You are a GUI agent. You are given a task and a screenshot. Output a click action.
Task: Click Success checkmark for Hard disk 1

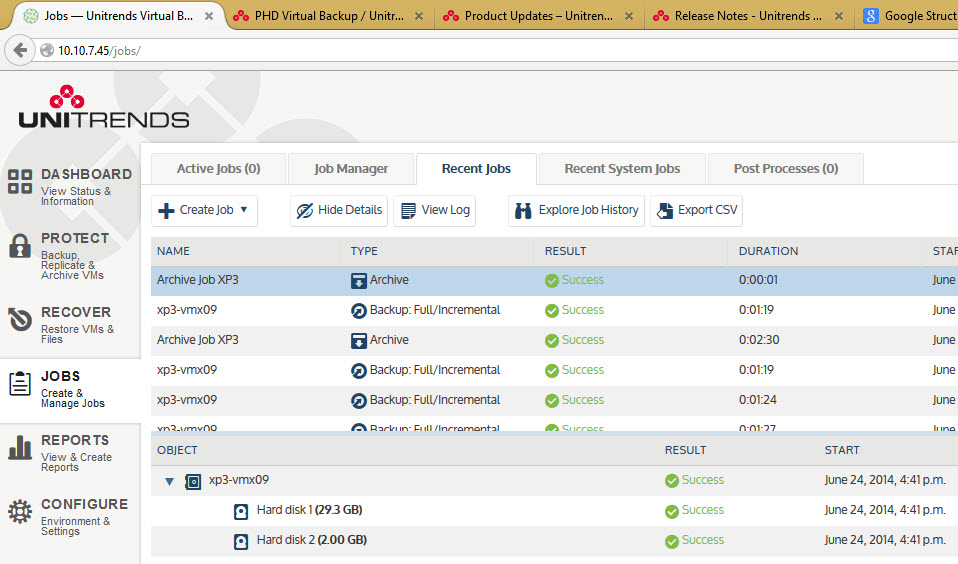tap(671, 511)
